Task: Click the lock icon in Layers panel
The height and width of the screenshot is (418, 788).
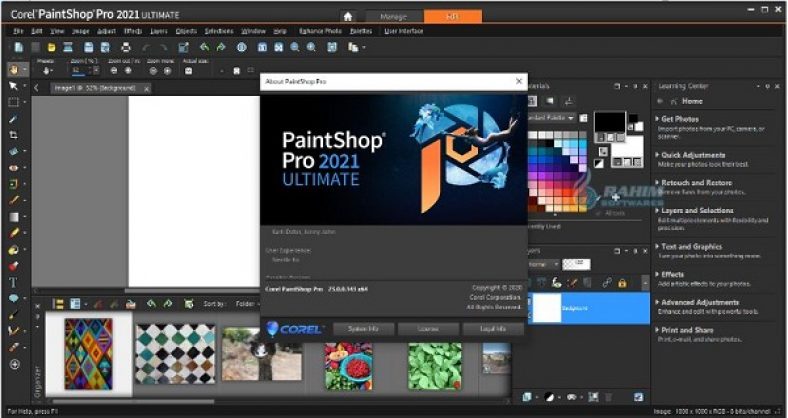Action: pyautogui.click(x=622, y=283)
